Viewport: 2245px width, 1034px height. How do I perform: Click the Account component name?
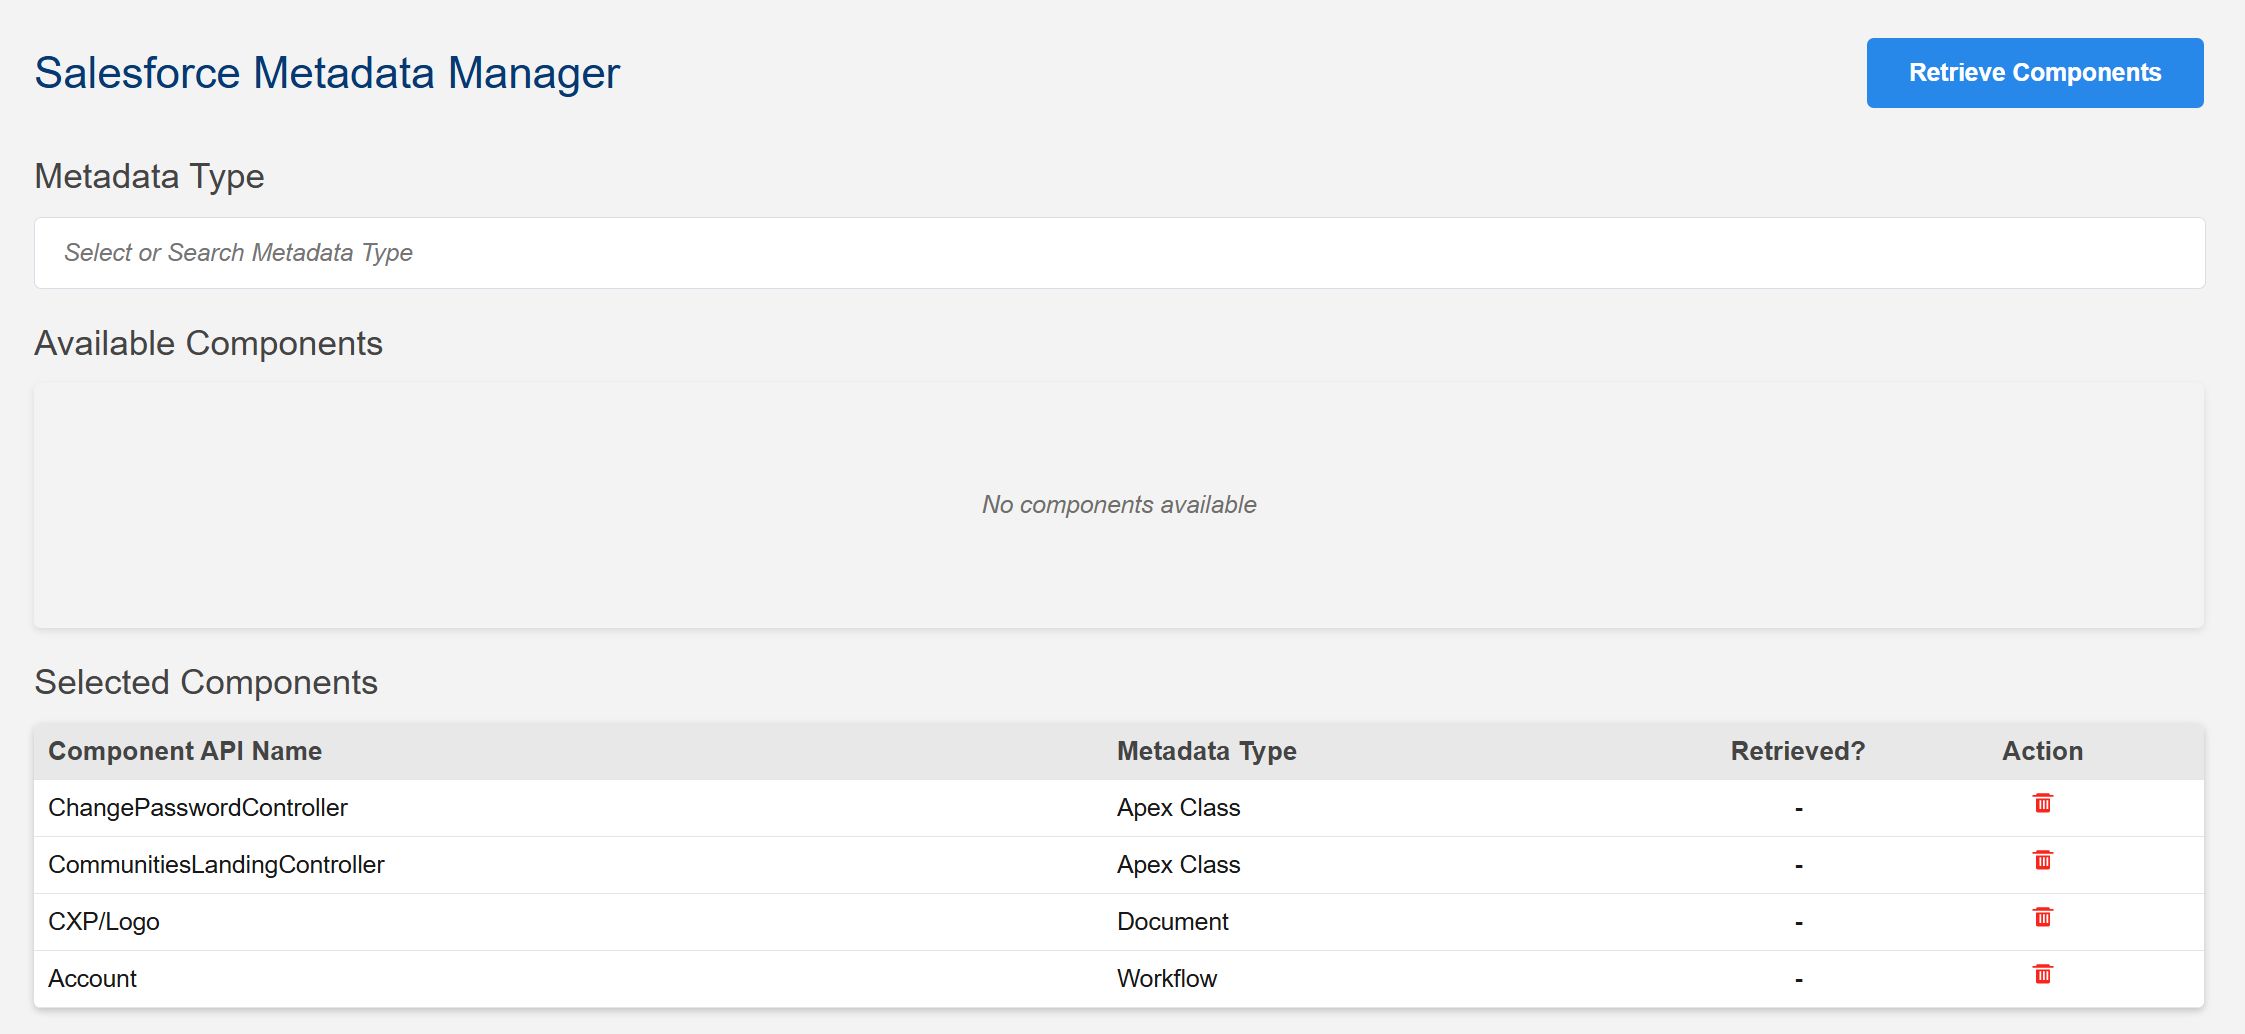(92, 979)
